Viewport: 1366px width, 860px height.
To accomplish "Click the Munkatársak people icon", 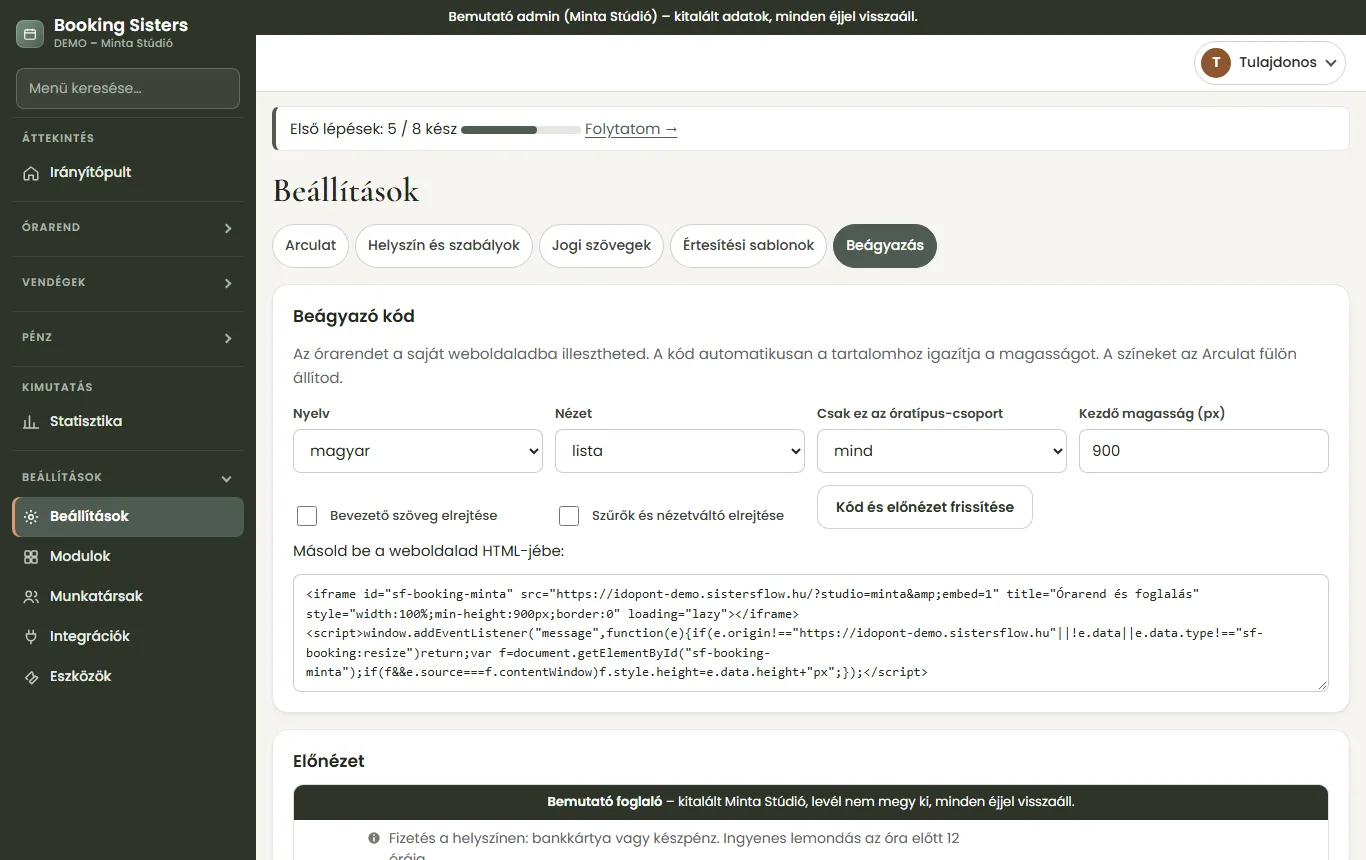I will pyautogui.click(x=31, y=597).
